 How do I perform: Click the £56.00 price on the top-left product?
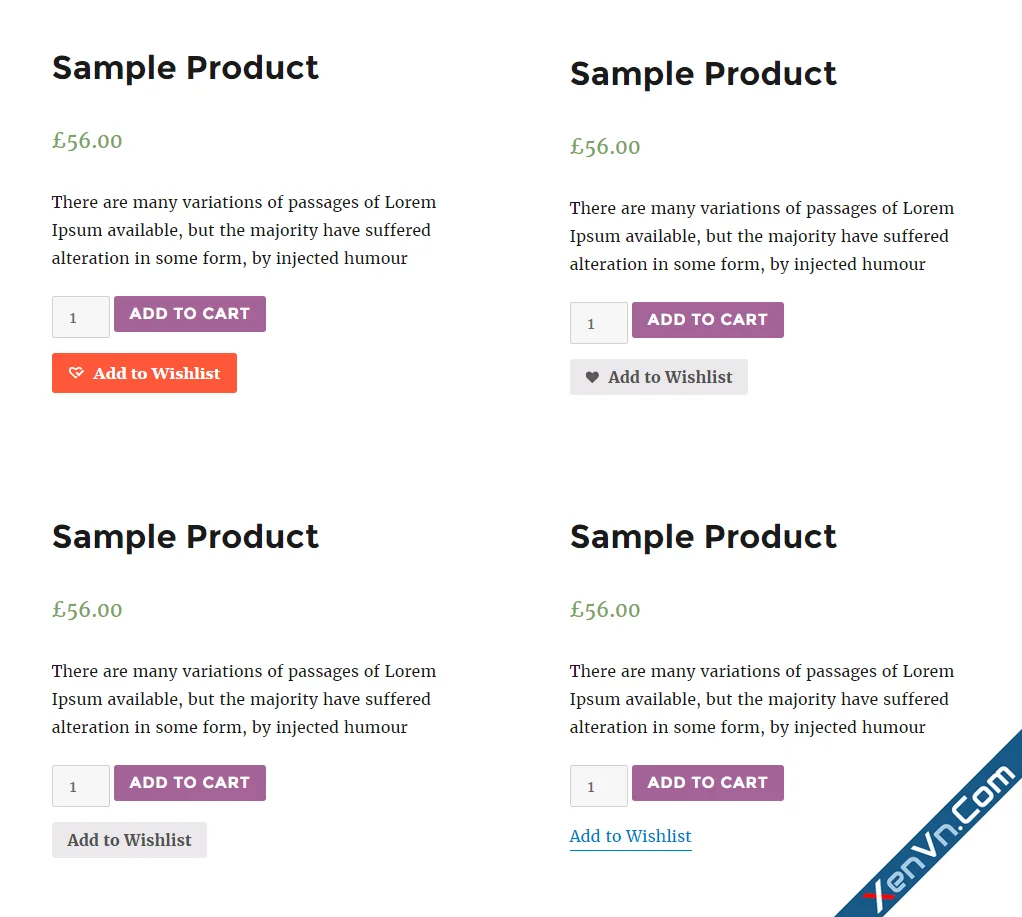[87, 141]
